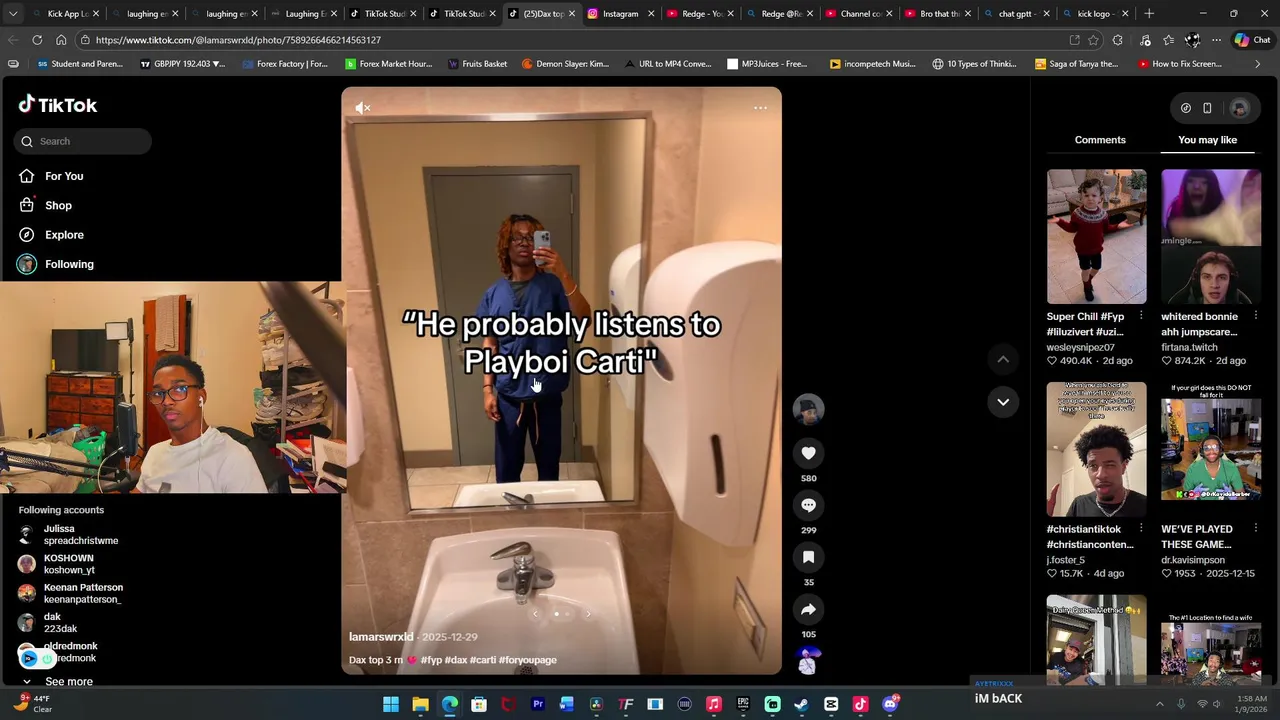The image size is (1280, 720).
Task: Go to previous video with up chevron
Action: click(1003, 359)
